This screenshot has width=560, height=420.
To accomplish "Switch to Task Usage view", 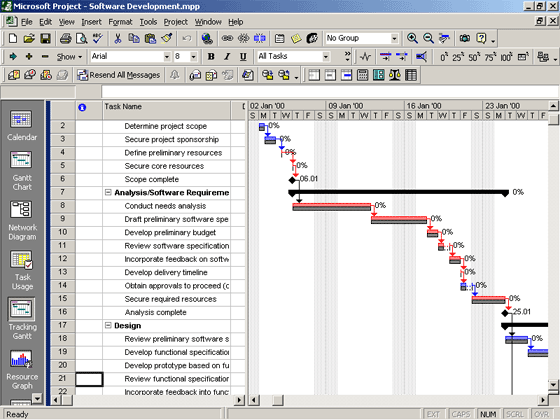I will pos(22,270).
